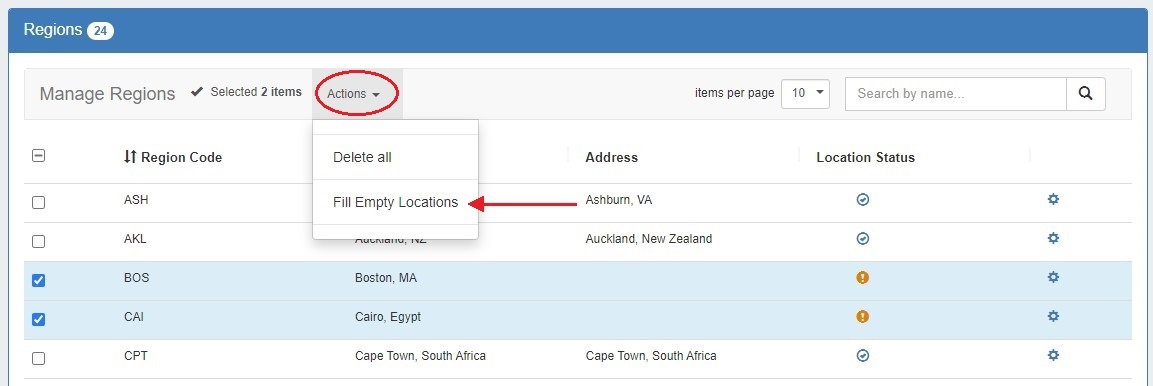The width and height of the screenshot is (1153, 386).
Task: Toggle the select-all header checkbox
Action: (39, 155)
